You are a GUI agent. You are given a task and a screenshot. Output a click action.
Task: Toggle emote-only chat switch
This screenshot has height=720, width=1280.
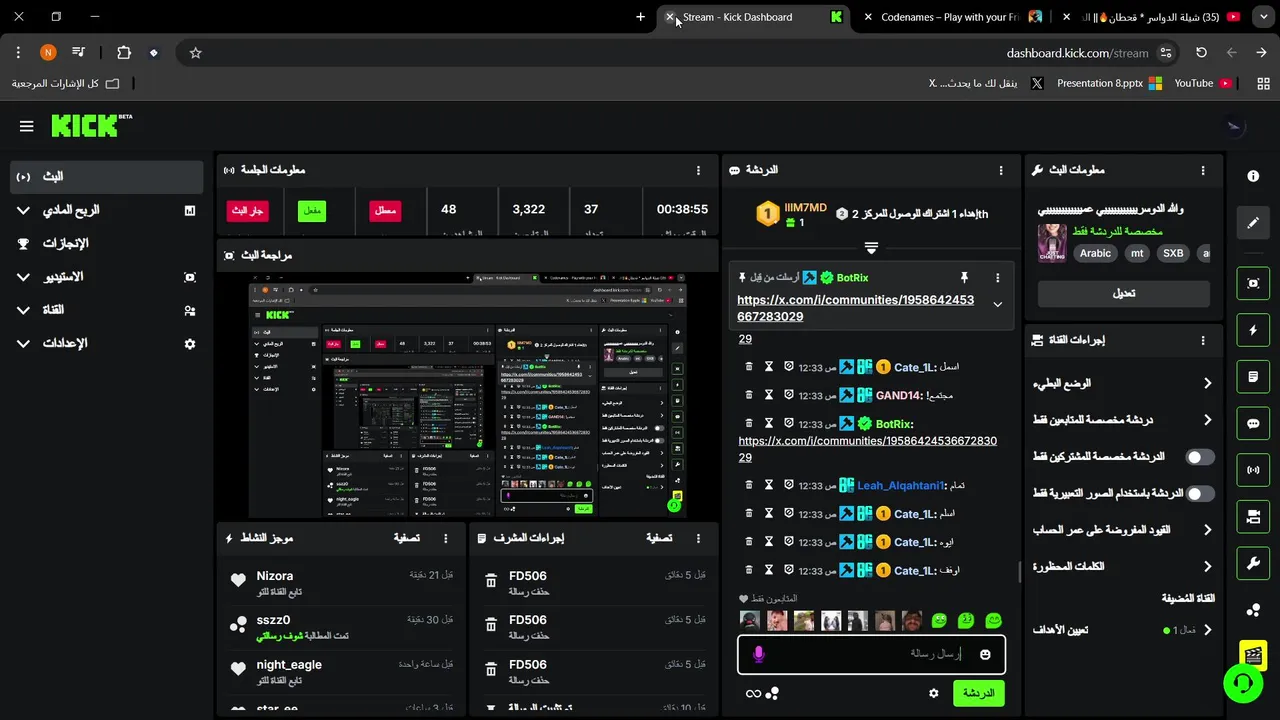pyautogui.click(x=1199, y=493)
